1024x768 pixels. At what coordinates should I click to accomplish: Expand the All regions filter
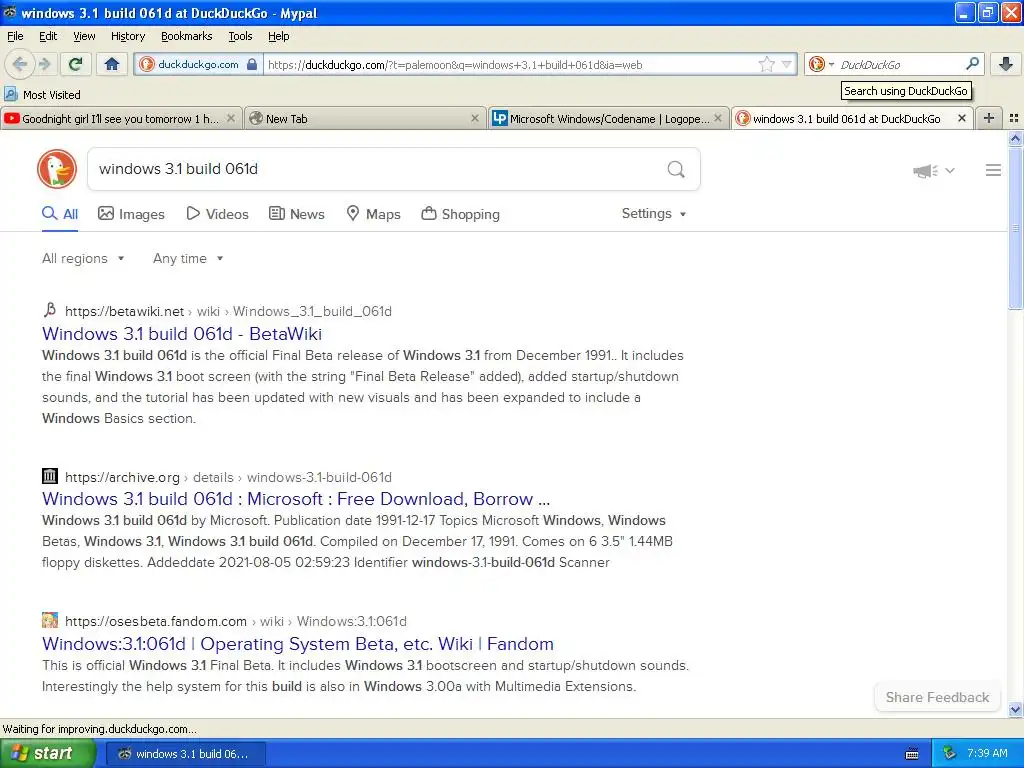click(83, 258)
